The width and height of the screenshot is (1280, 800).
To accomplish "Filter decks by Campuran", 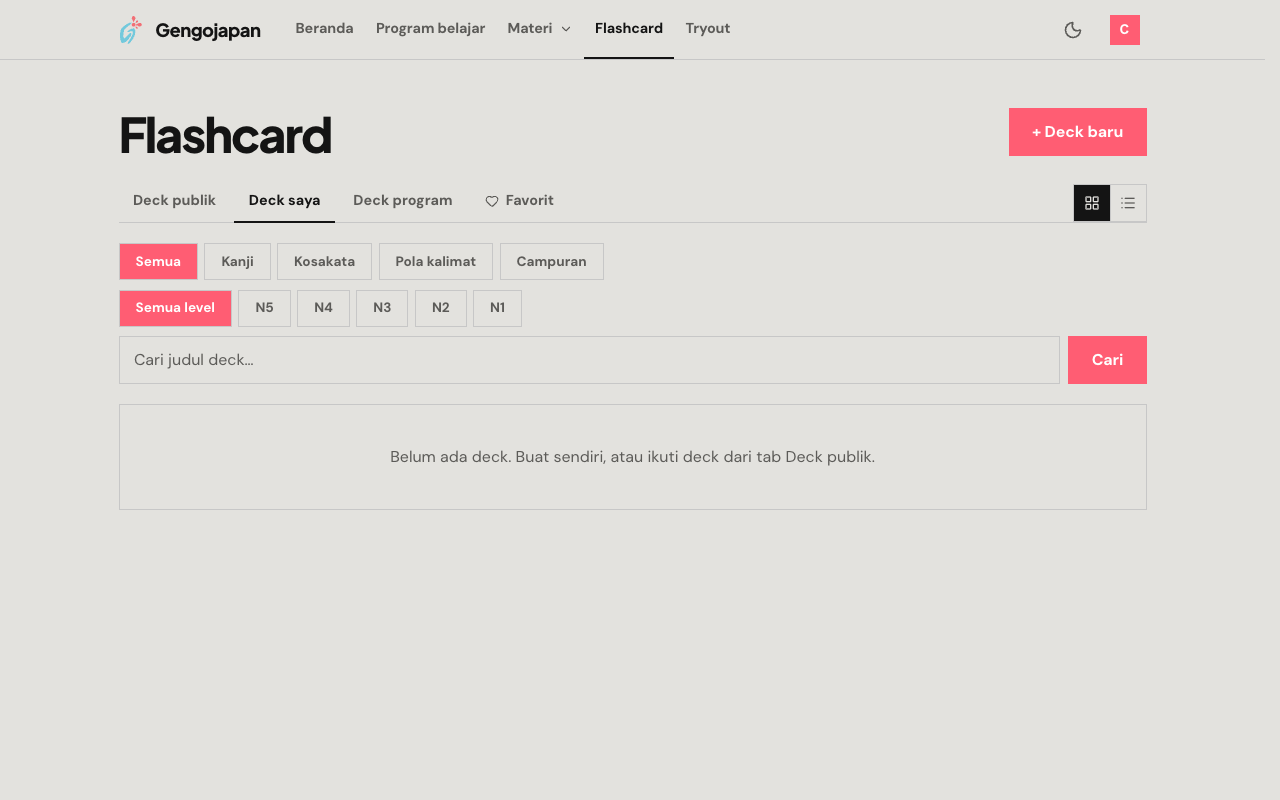I will pyautogui.click(x=552, y=262).
